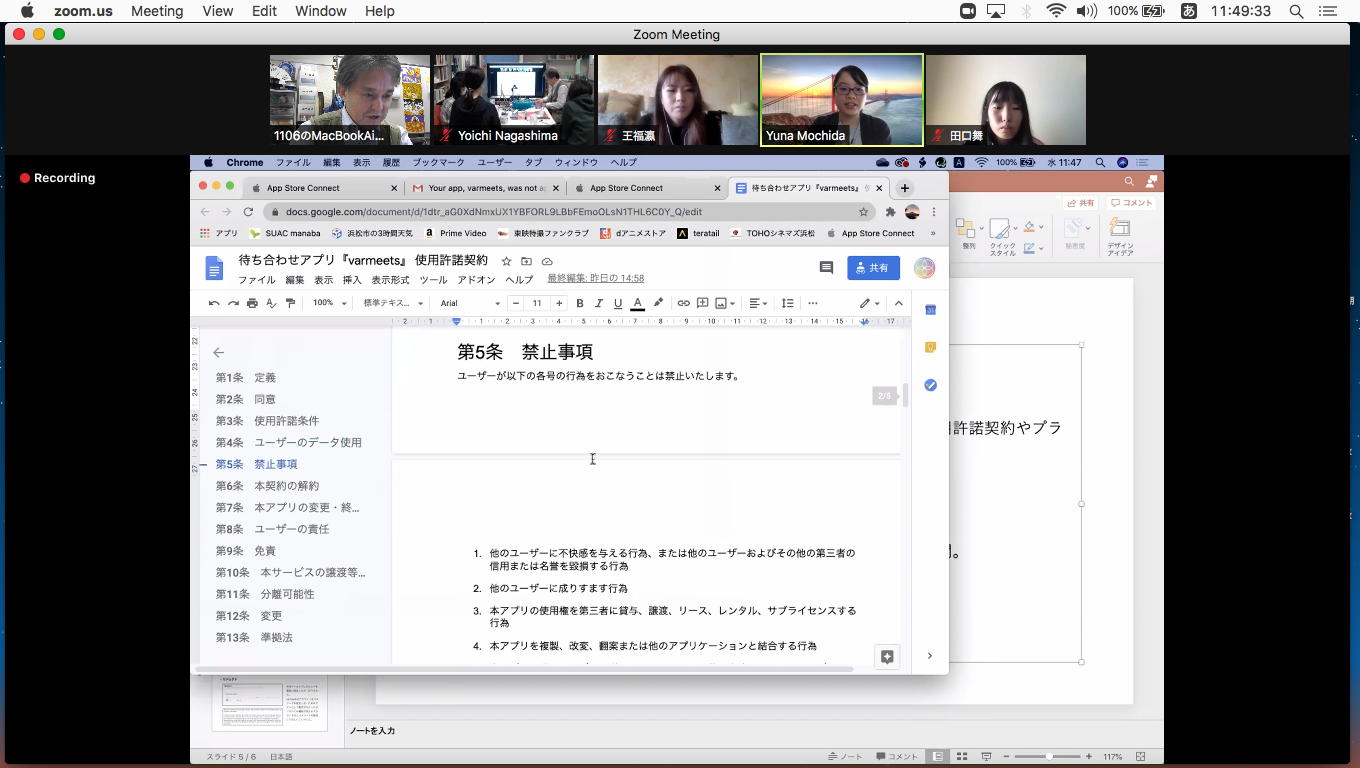
Task: Decrease font size with the minus button
Action: pos(516,303)
